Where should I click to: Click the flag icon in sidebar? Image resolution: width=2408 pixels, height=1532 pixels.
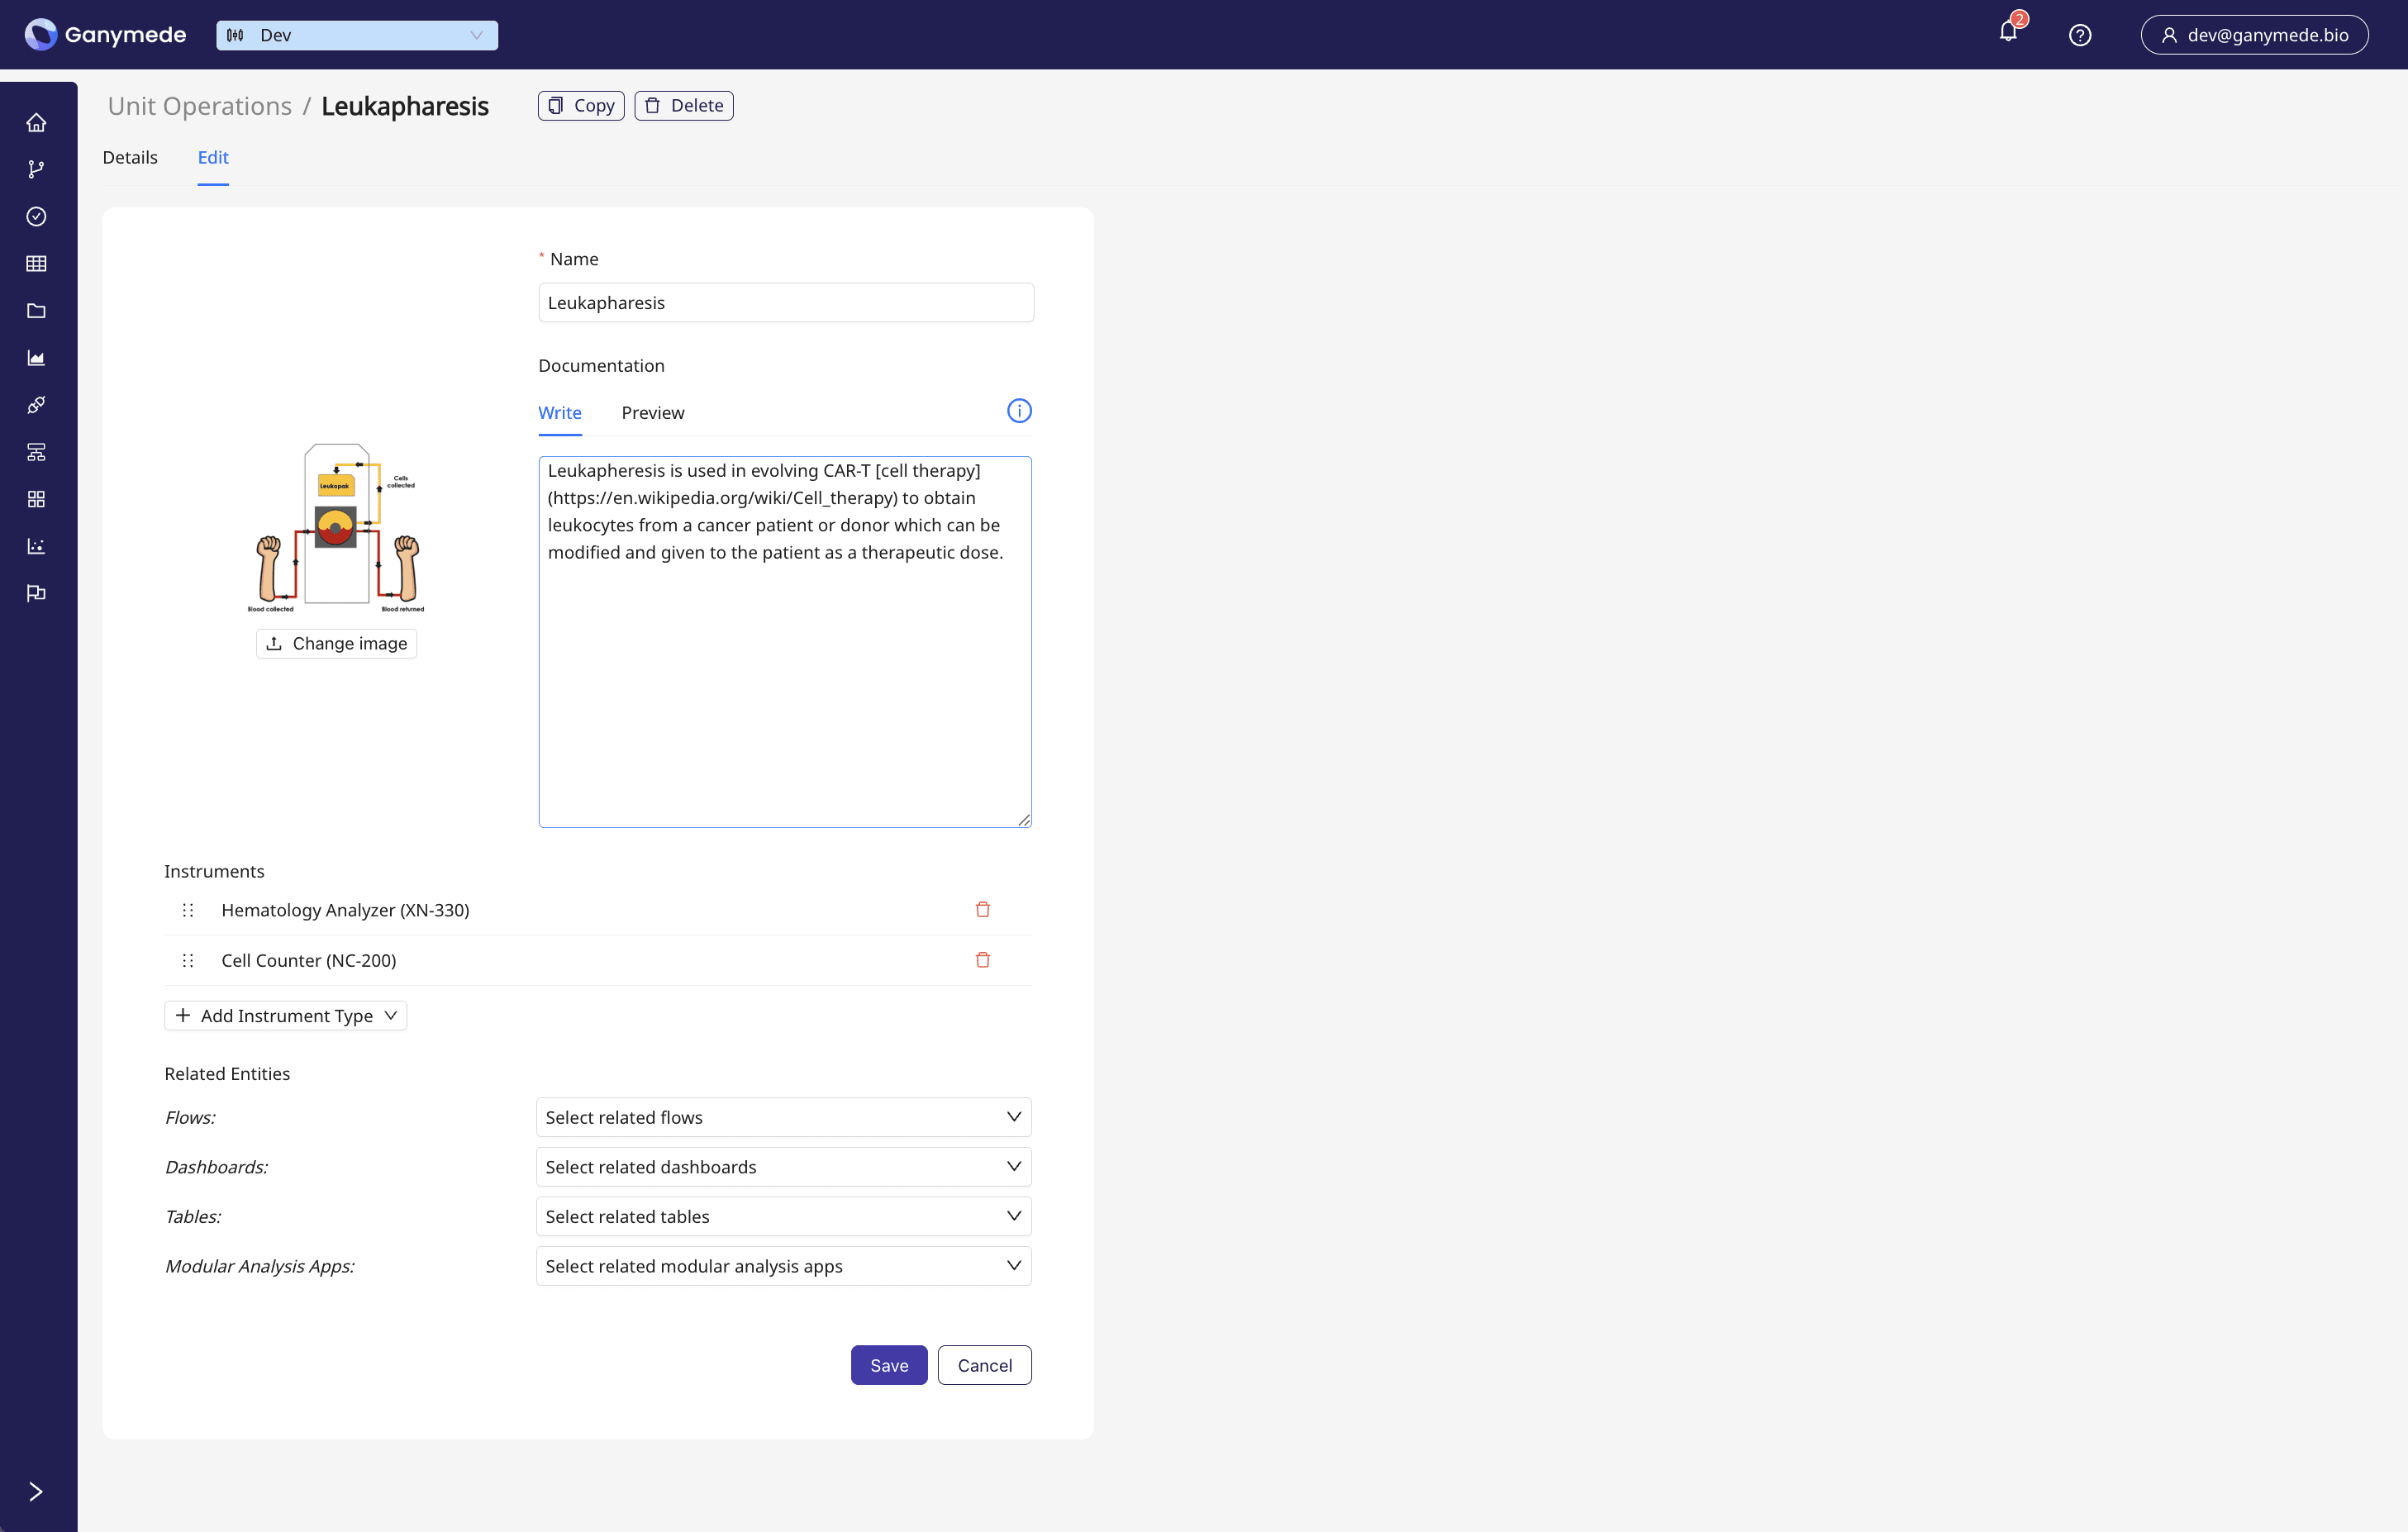[36, 593]
